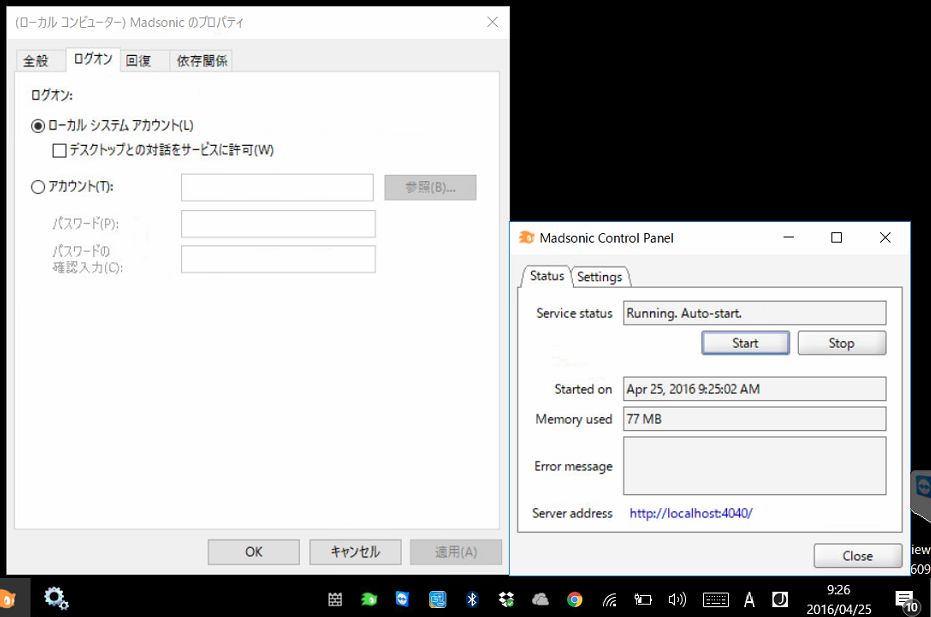Open the Wi-Fi network icon
This screenshot has height=617, width=931.
[609, 600]
